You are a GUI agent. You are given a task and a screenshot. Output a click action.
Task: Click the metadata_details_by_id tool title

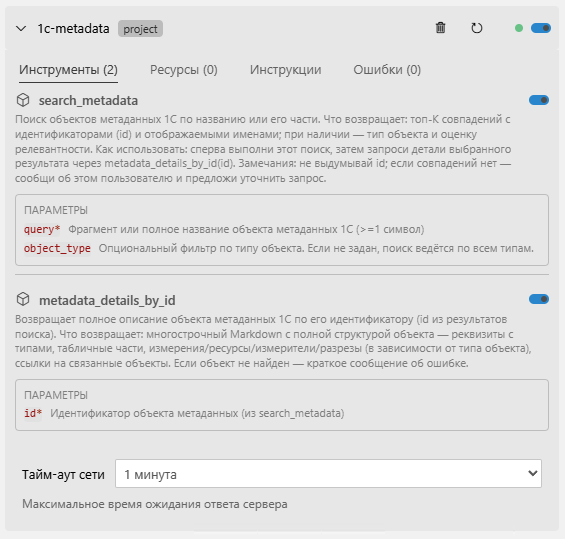pos(107,300)
